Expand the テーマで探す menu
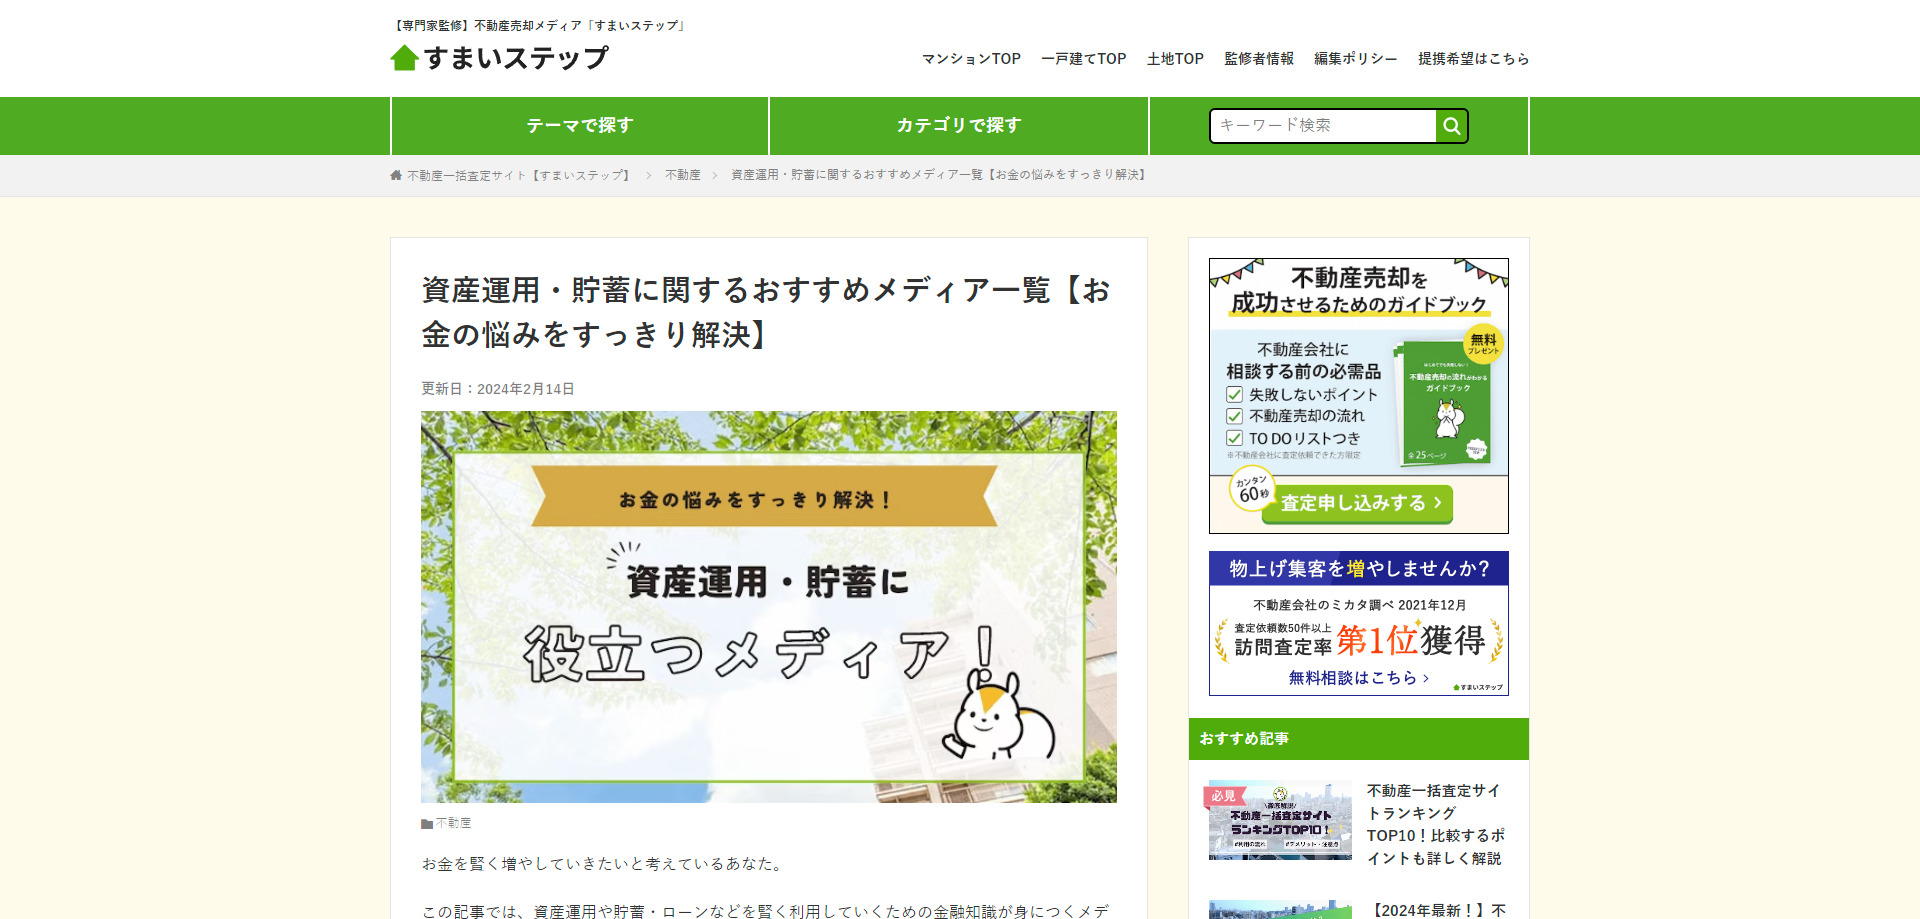Screen dimensions: 1920x919 pyautogui.click(x=580, y=126)
